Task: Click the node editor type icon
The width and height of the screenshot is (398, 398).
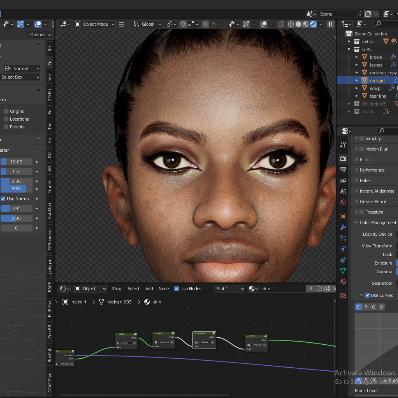Action: [x=64, y=289]
